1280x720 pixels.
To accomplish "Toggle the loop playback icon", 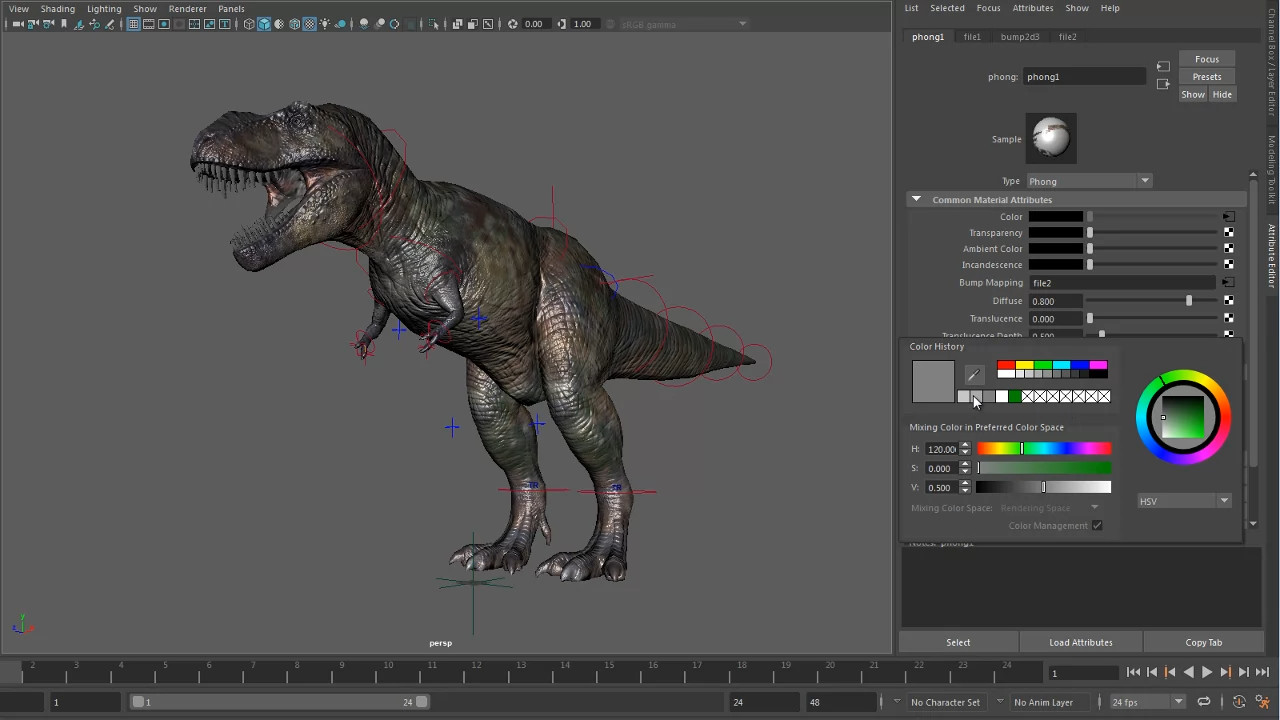I will tap(1204, 702).
